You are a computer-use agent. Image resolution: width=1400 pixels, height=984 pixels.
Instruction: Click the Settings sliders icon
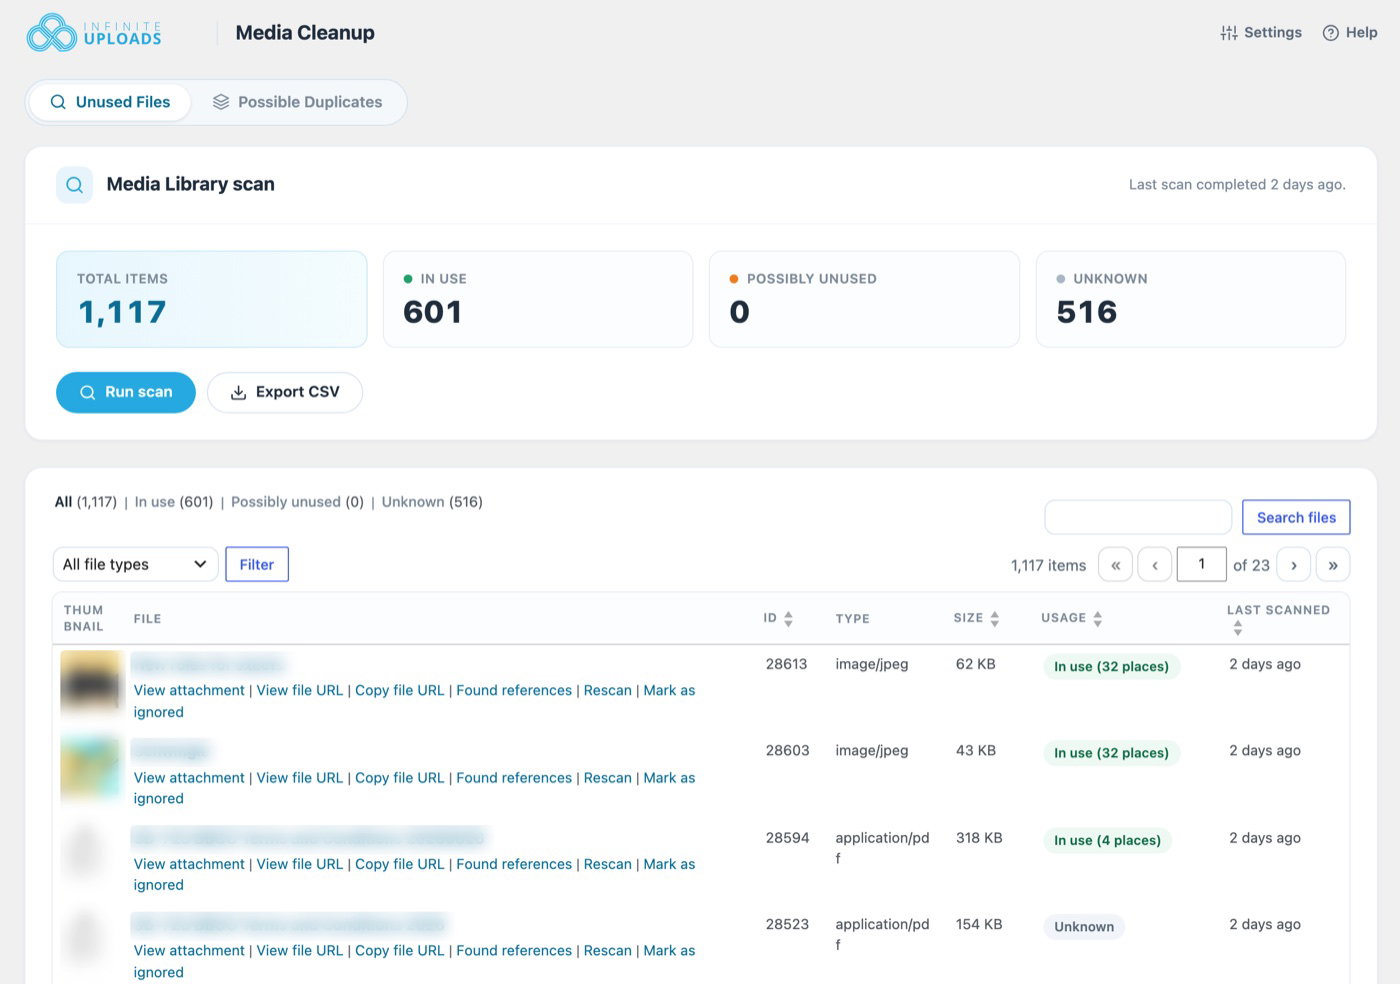[1229, 33]
